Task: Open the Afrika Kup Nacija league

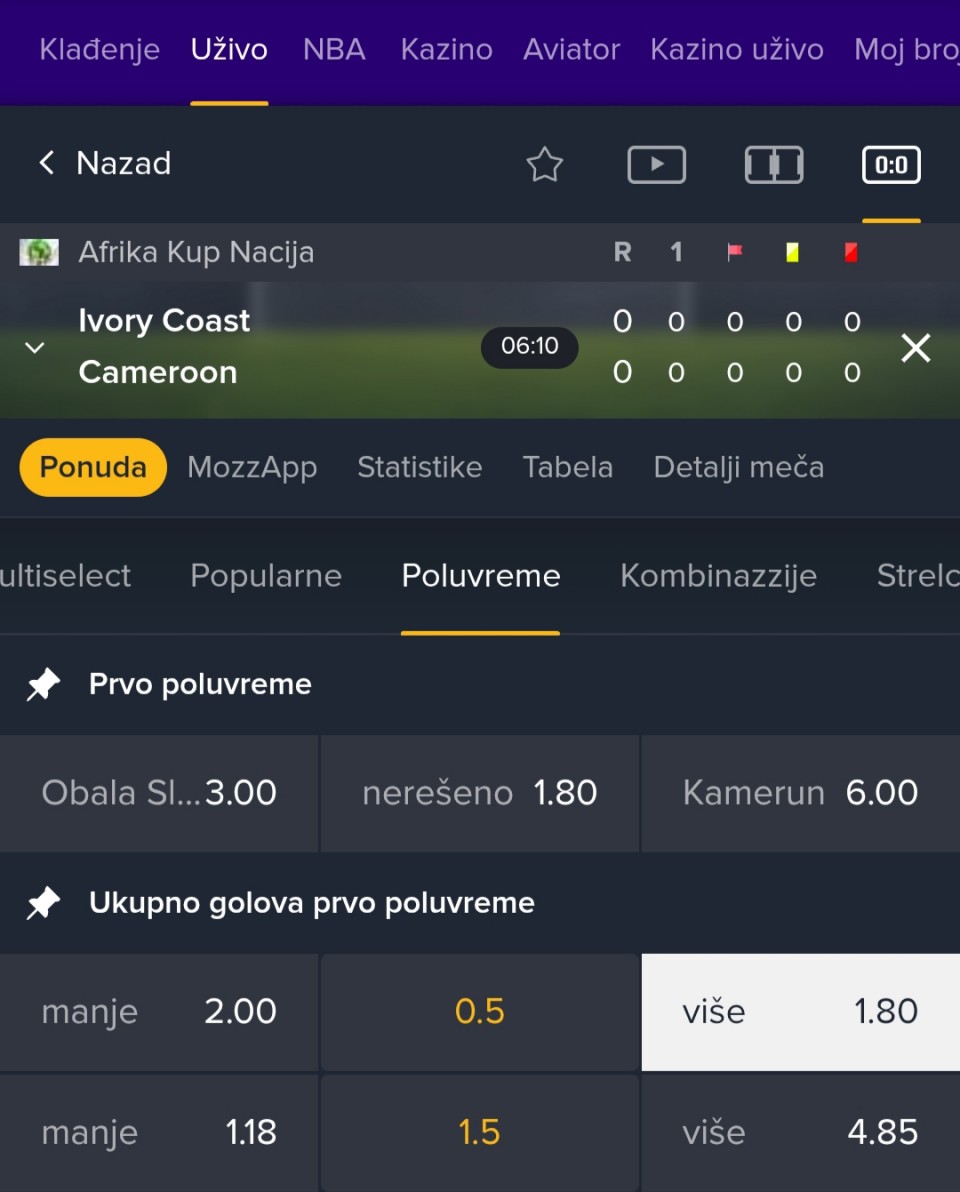Action: (196, 253)
